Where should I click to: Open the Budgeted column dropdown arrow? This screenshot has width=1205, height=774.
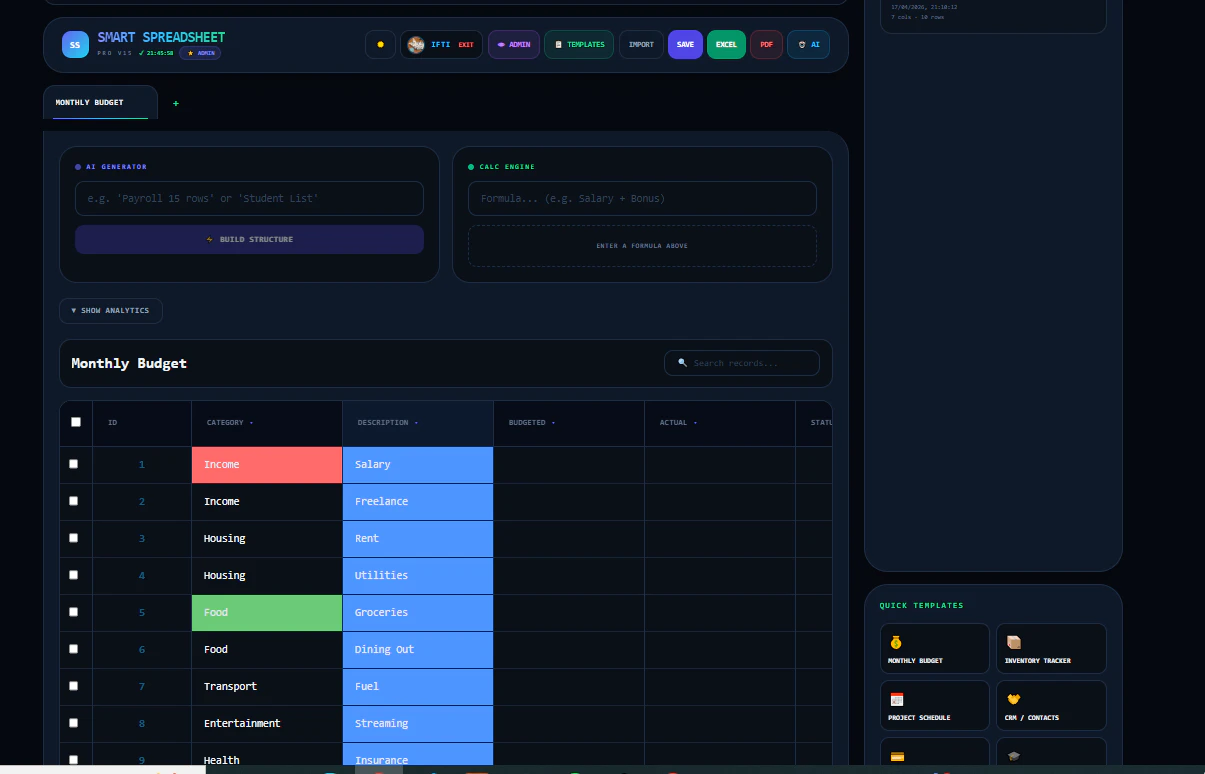(x=553, y=423)
